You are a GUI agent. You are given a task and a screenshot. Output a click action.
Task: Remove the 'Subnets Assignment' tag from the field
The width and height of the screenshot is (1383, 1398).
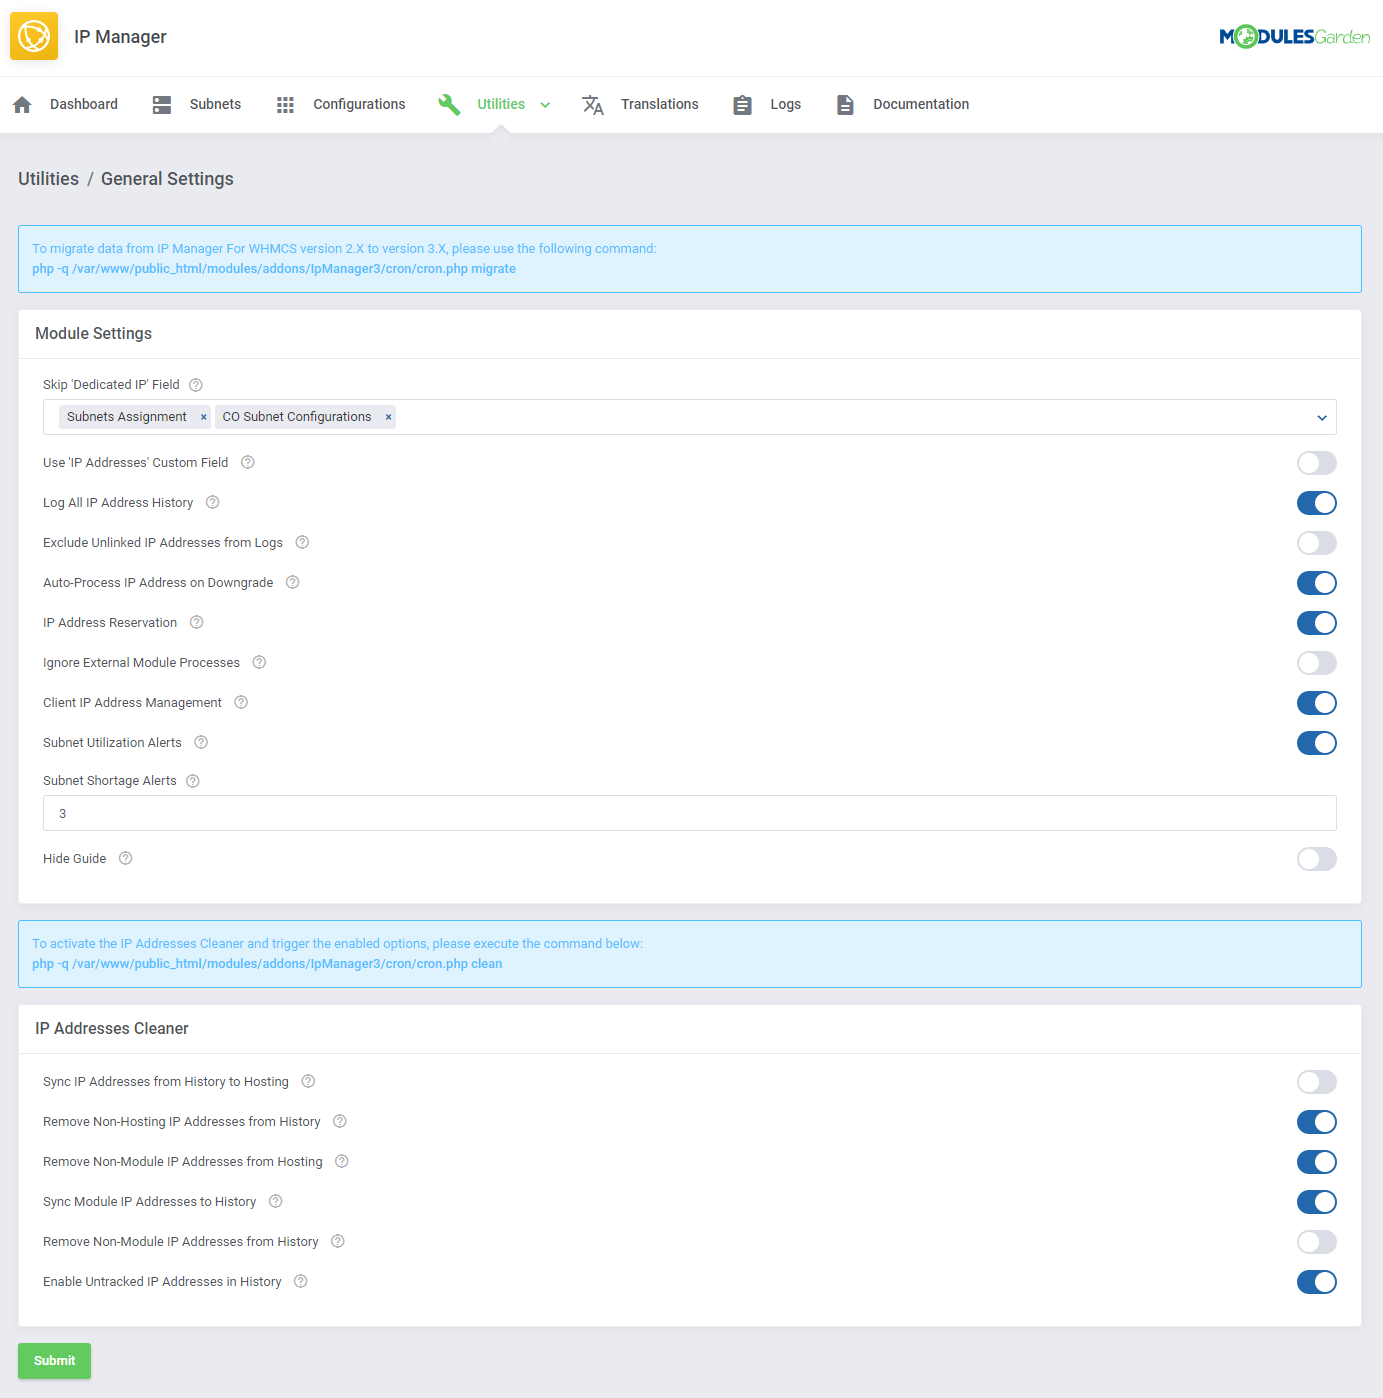tap(203, 417)
